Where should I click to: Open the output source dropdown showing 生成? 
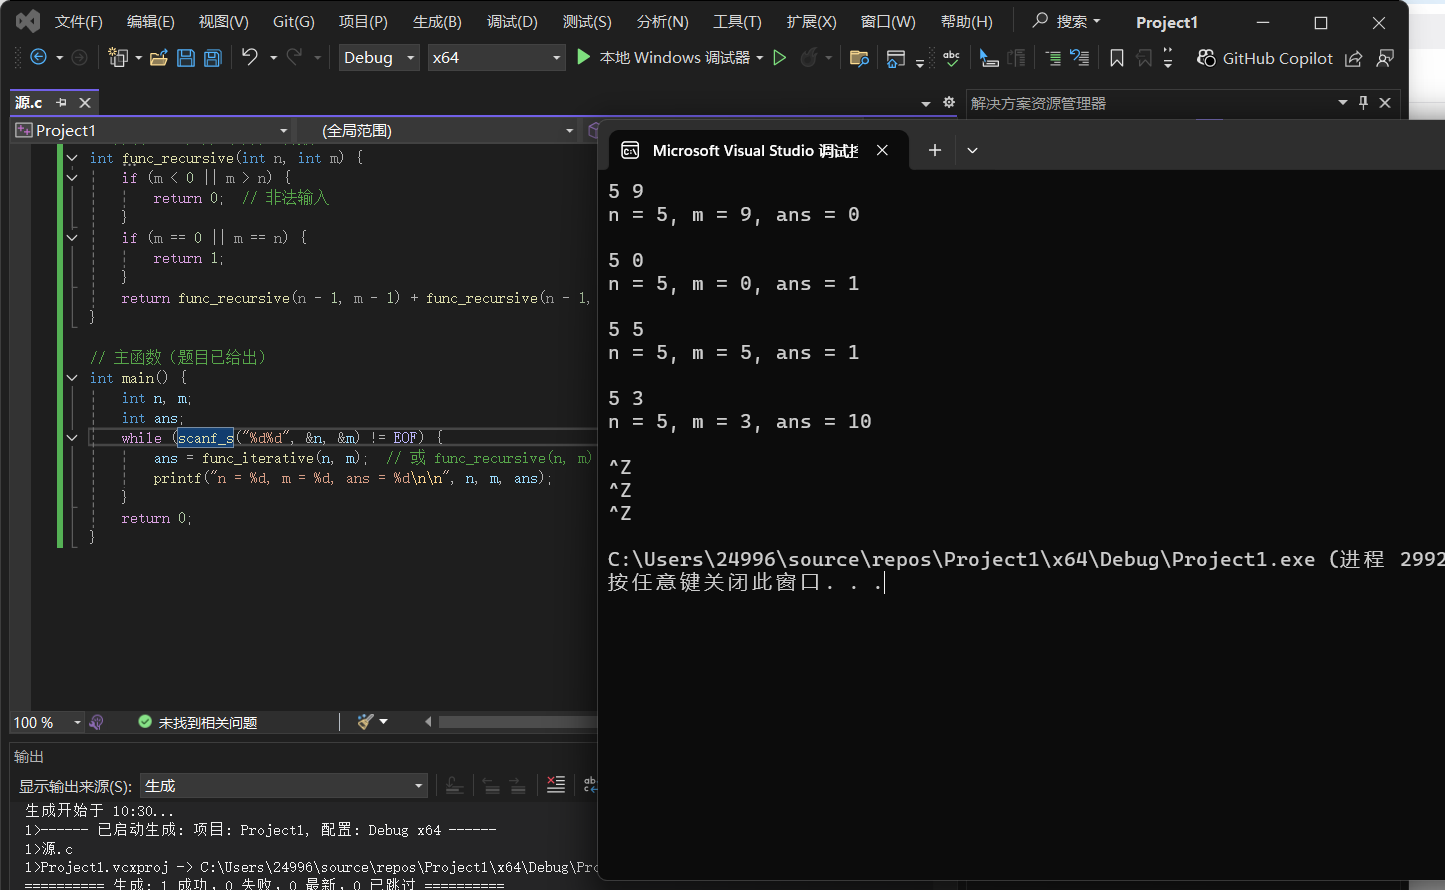click(x=284, y=786)
